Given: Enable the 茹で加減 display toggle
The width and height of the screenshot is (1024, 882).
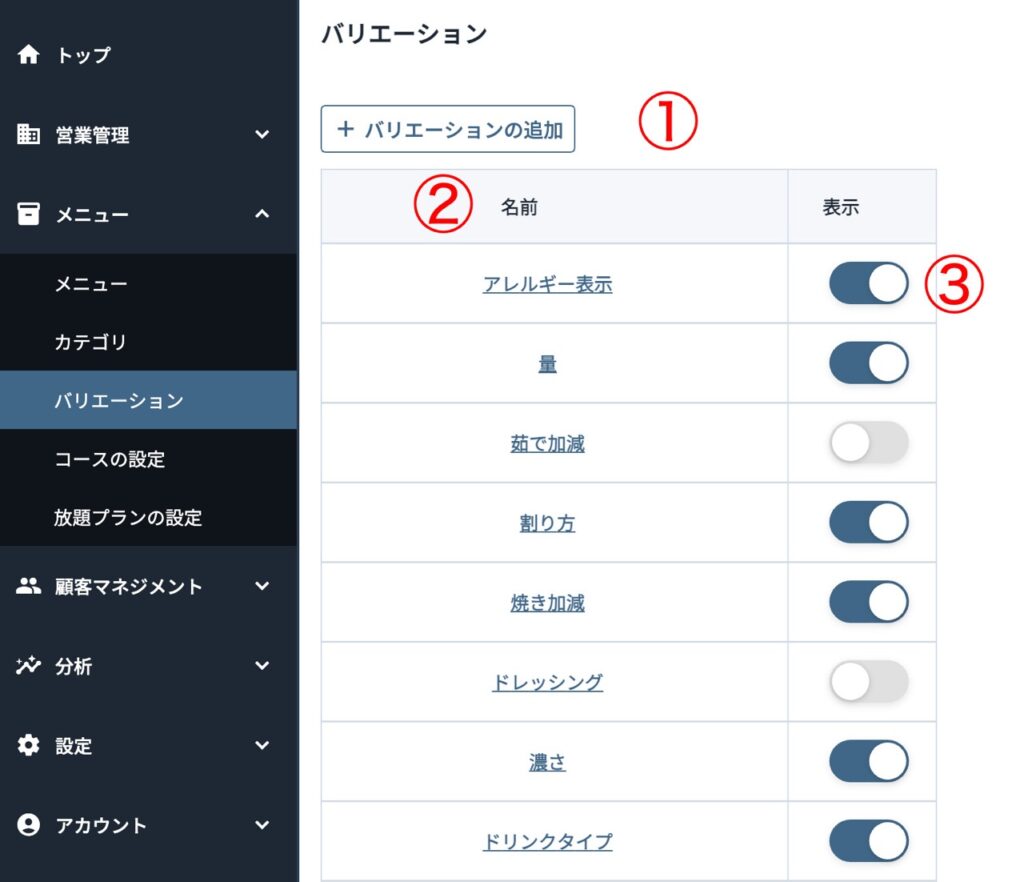Looking at the screenshot, I should coord(868,443).
